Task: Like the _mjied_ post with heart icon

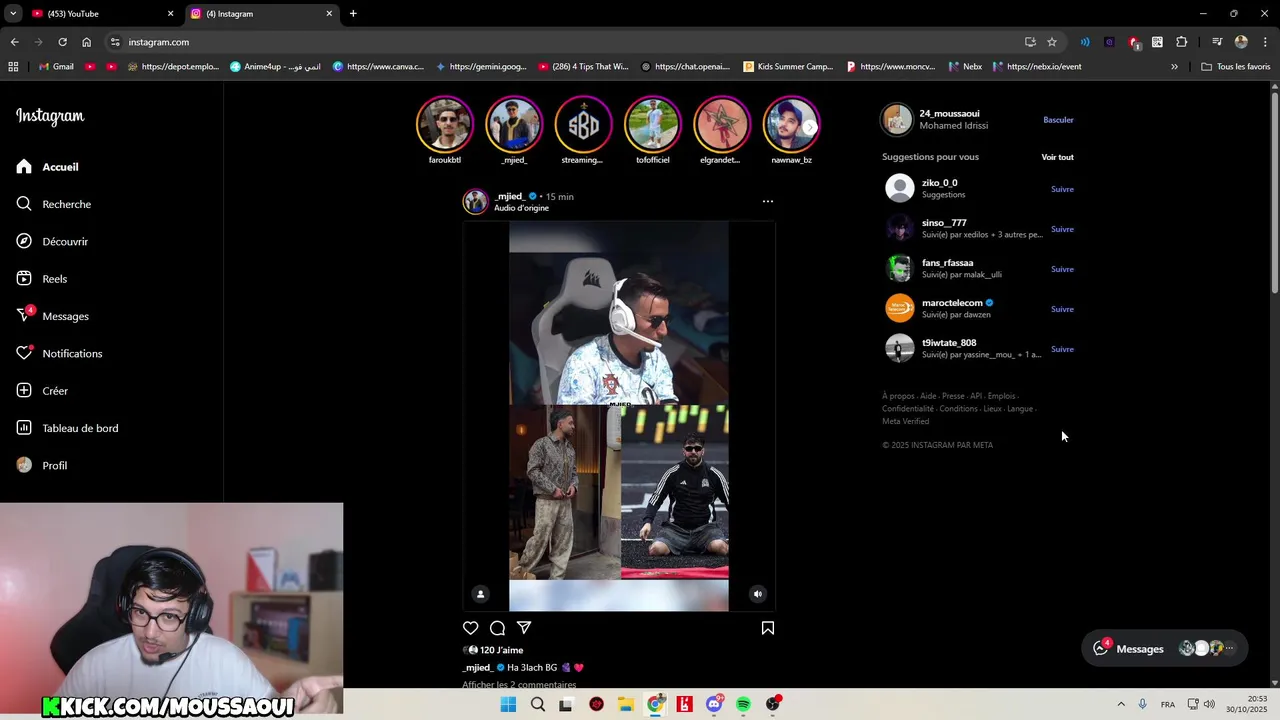Action: (471, 628)
